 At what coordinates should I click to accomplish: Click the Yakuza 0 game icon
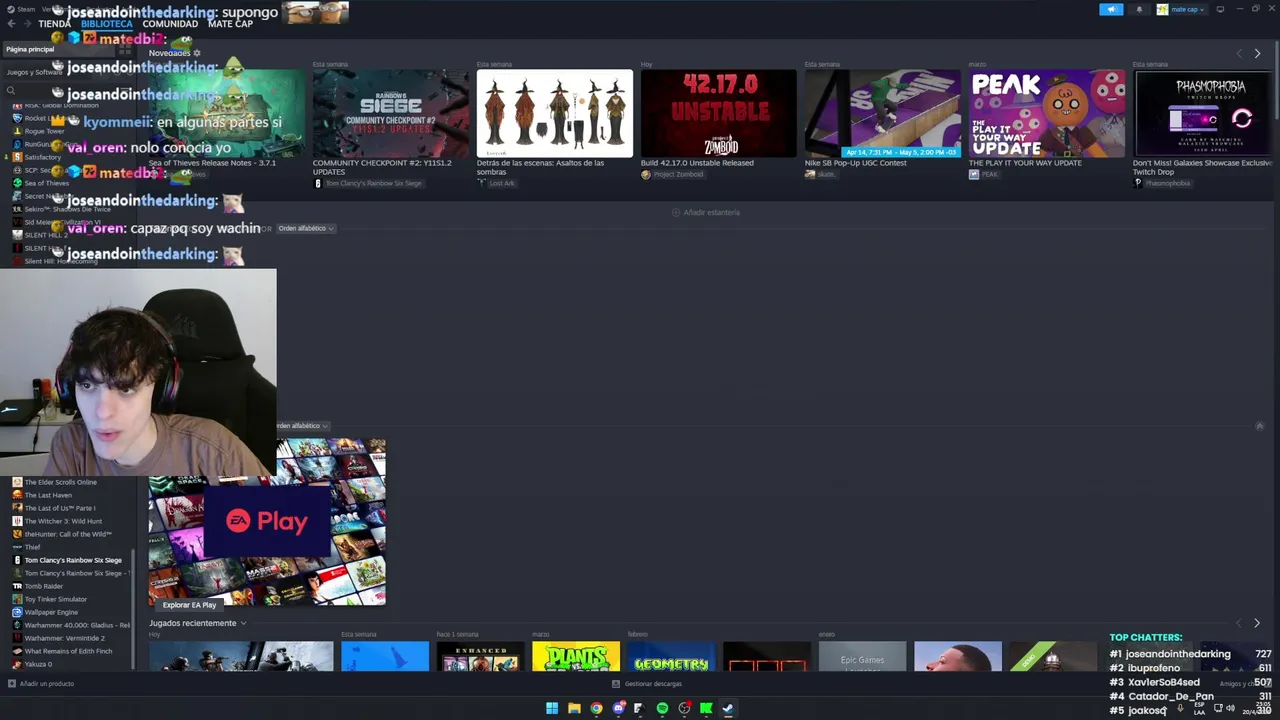[x=17, y=664]
